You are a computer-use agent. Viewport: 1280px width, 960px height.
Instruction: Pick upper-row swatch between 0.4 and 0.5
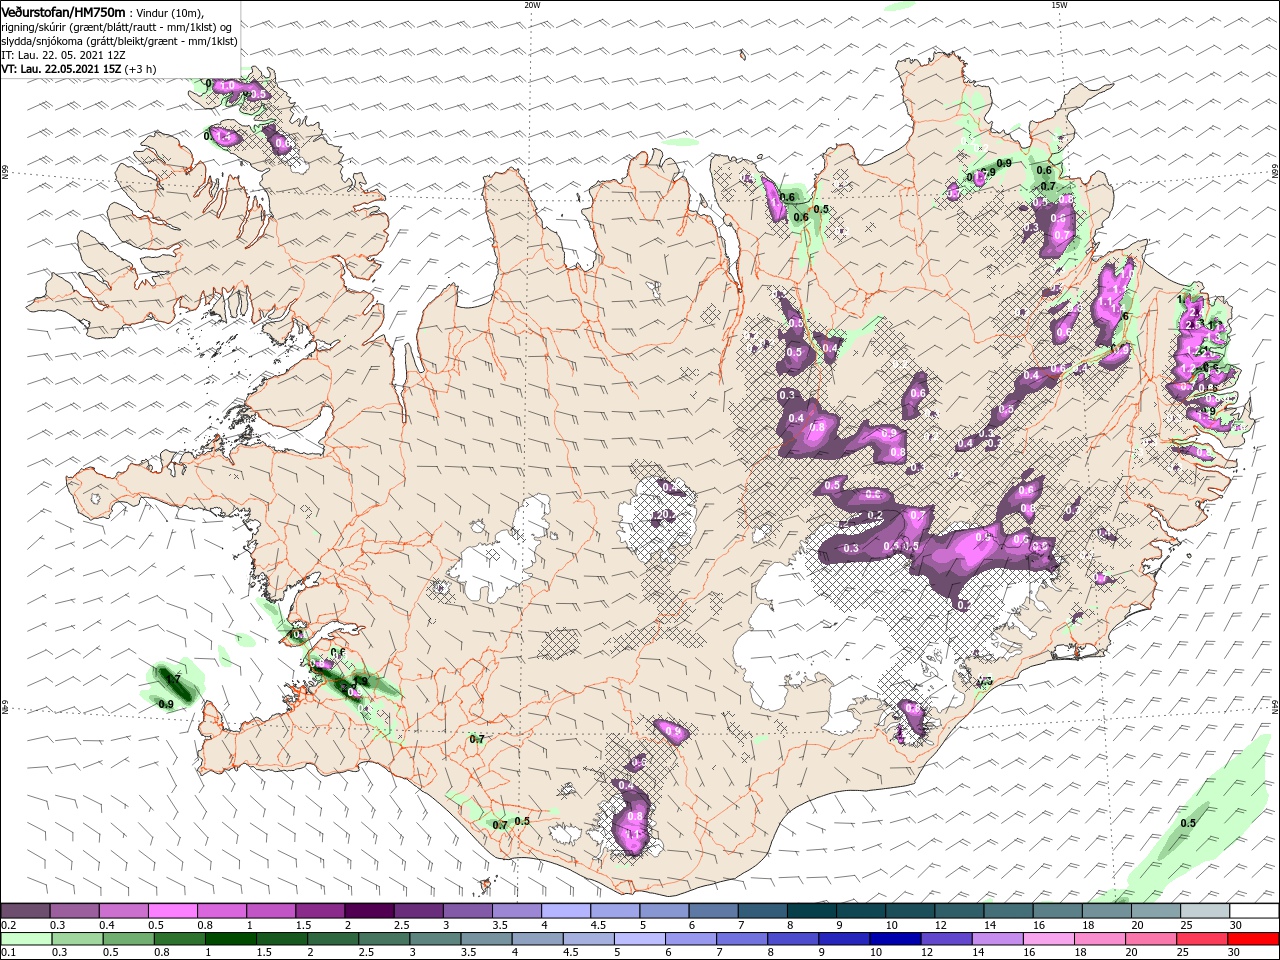[x=123, y=910]
